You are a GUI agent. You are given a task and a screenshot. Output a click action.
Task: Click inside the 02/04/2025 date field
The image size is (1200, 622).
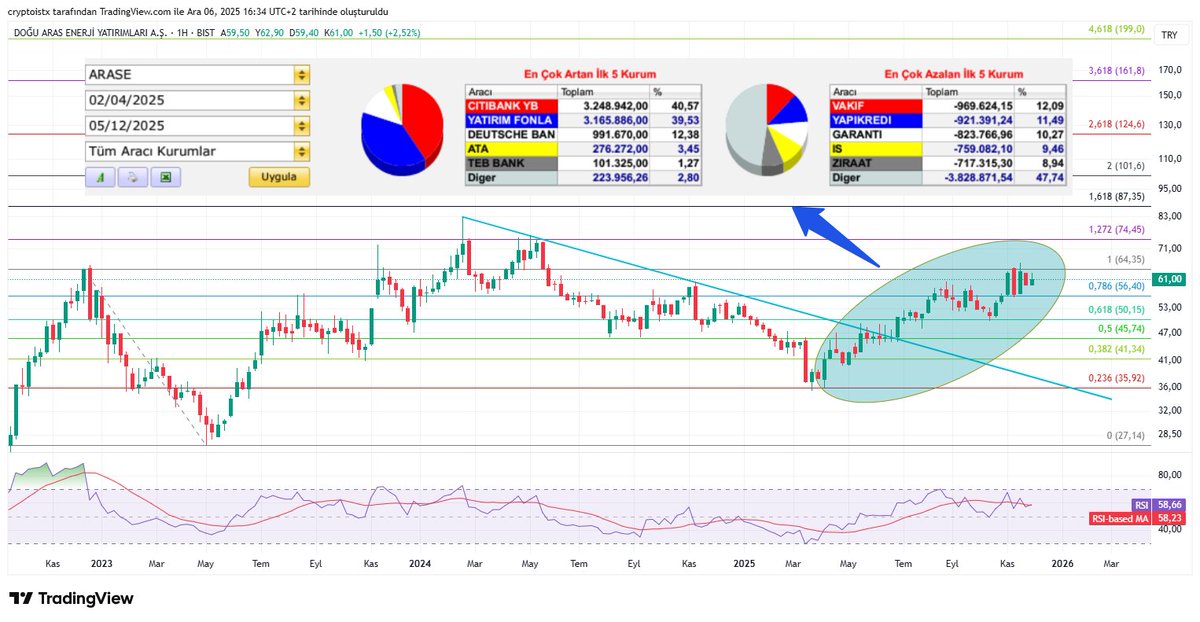click(x=188, y=101)
